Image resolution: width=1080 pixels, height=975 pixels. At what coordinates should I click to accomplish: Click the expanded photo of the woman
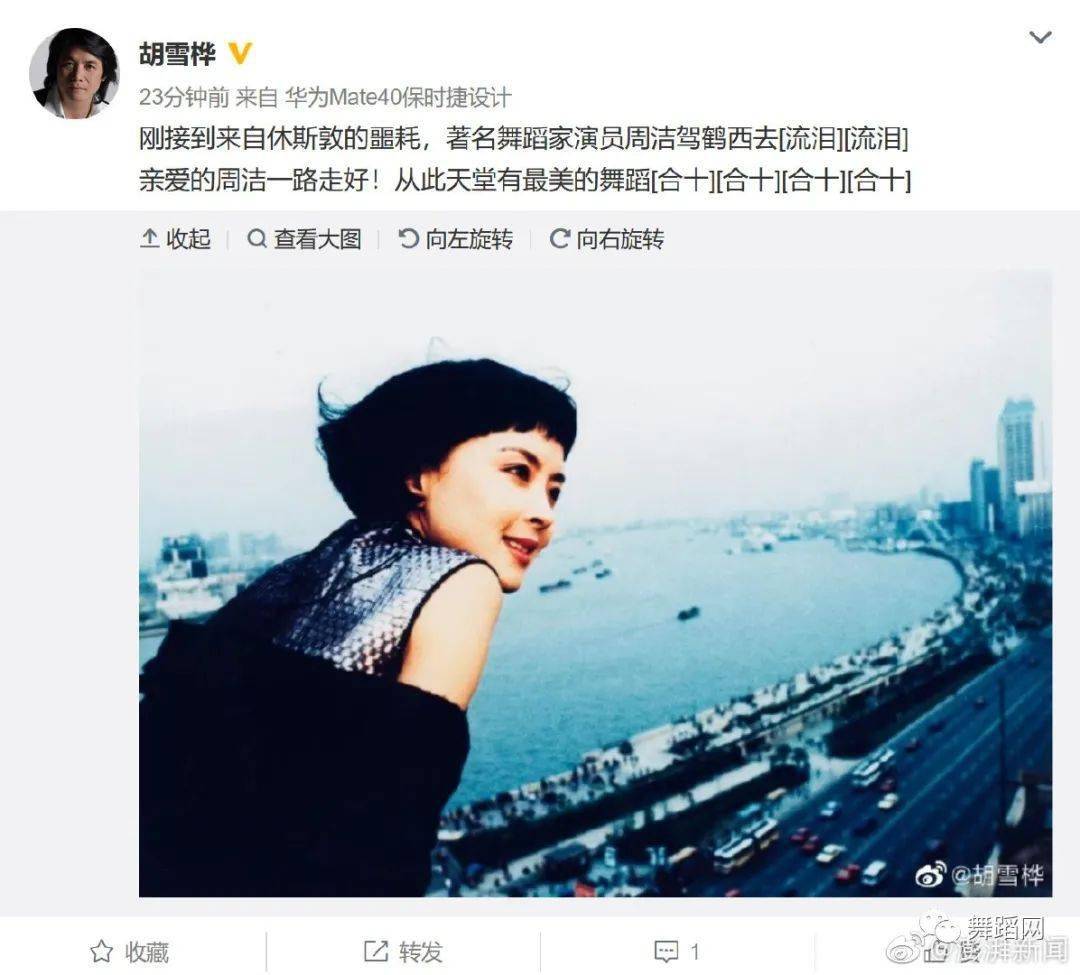pos(595,583)
